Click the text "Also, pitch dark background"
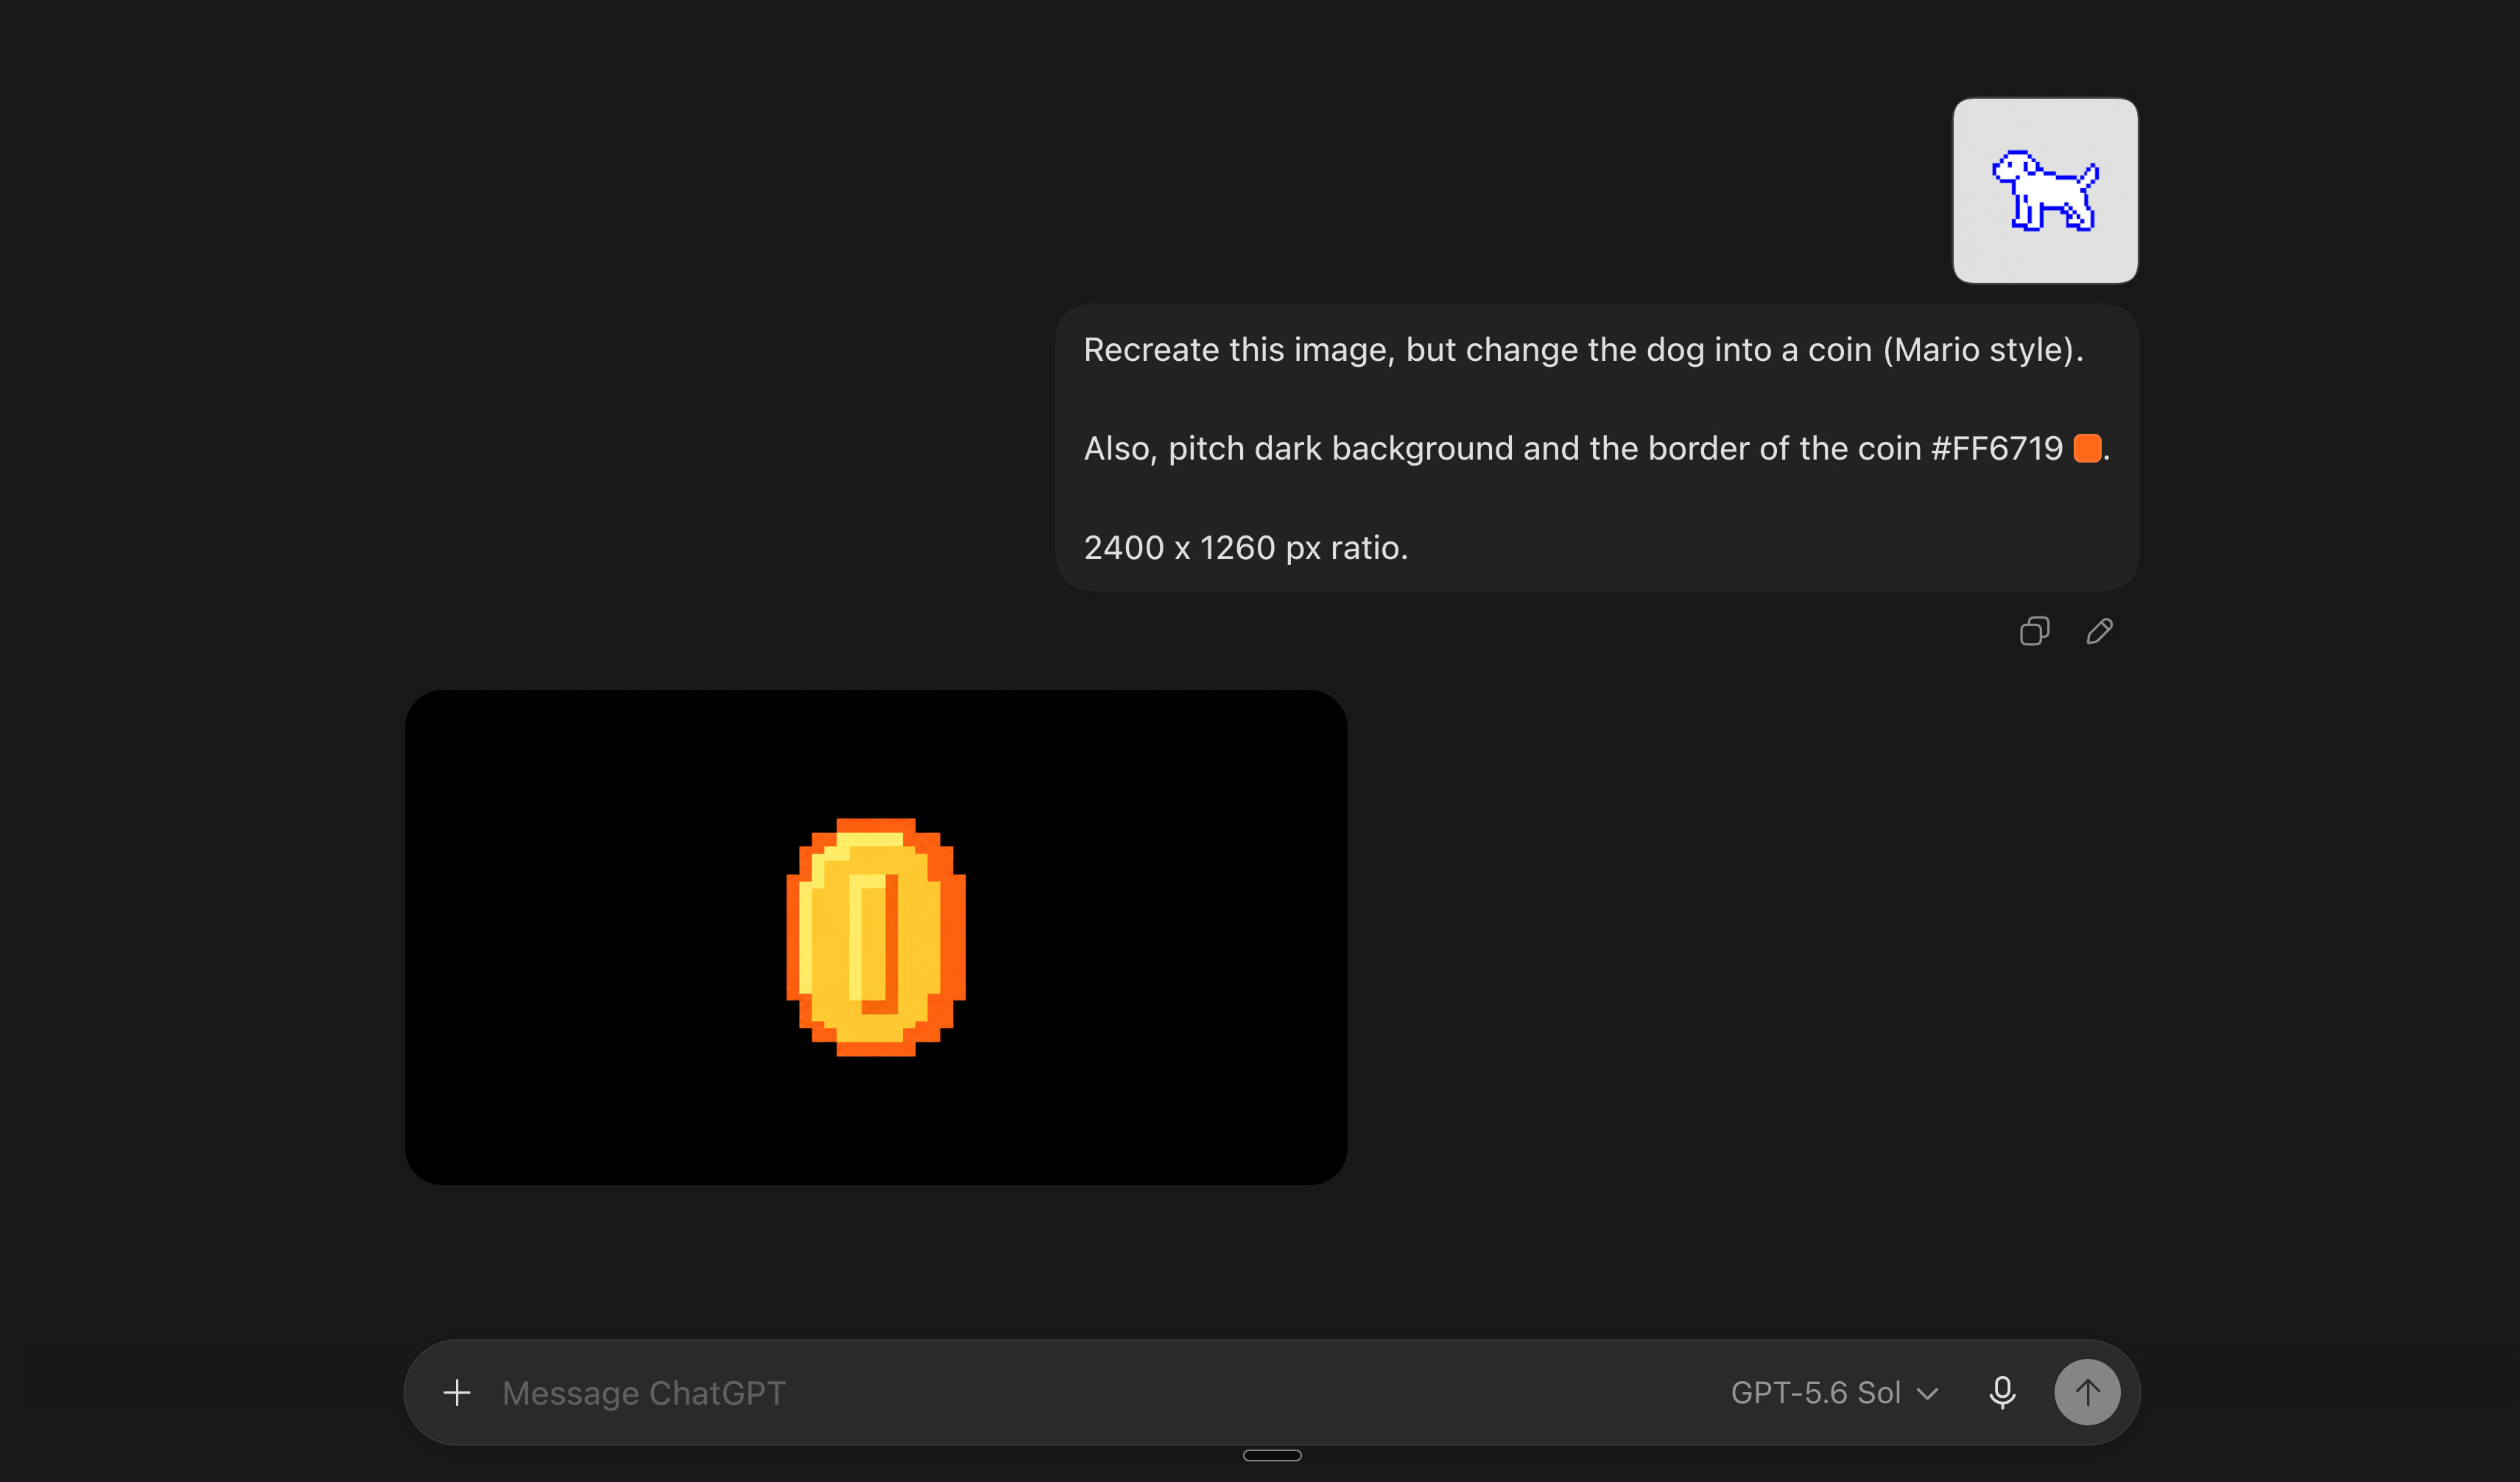2520x1482 pixels. (1299, 449)
